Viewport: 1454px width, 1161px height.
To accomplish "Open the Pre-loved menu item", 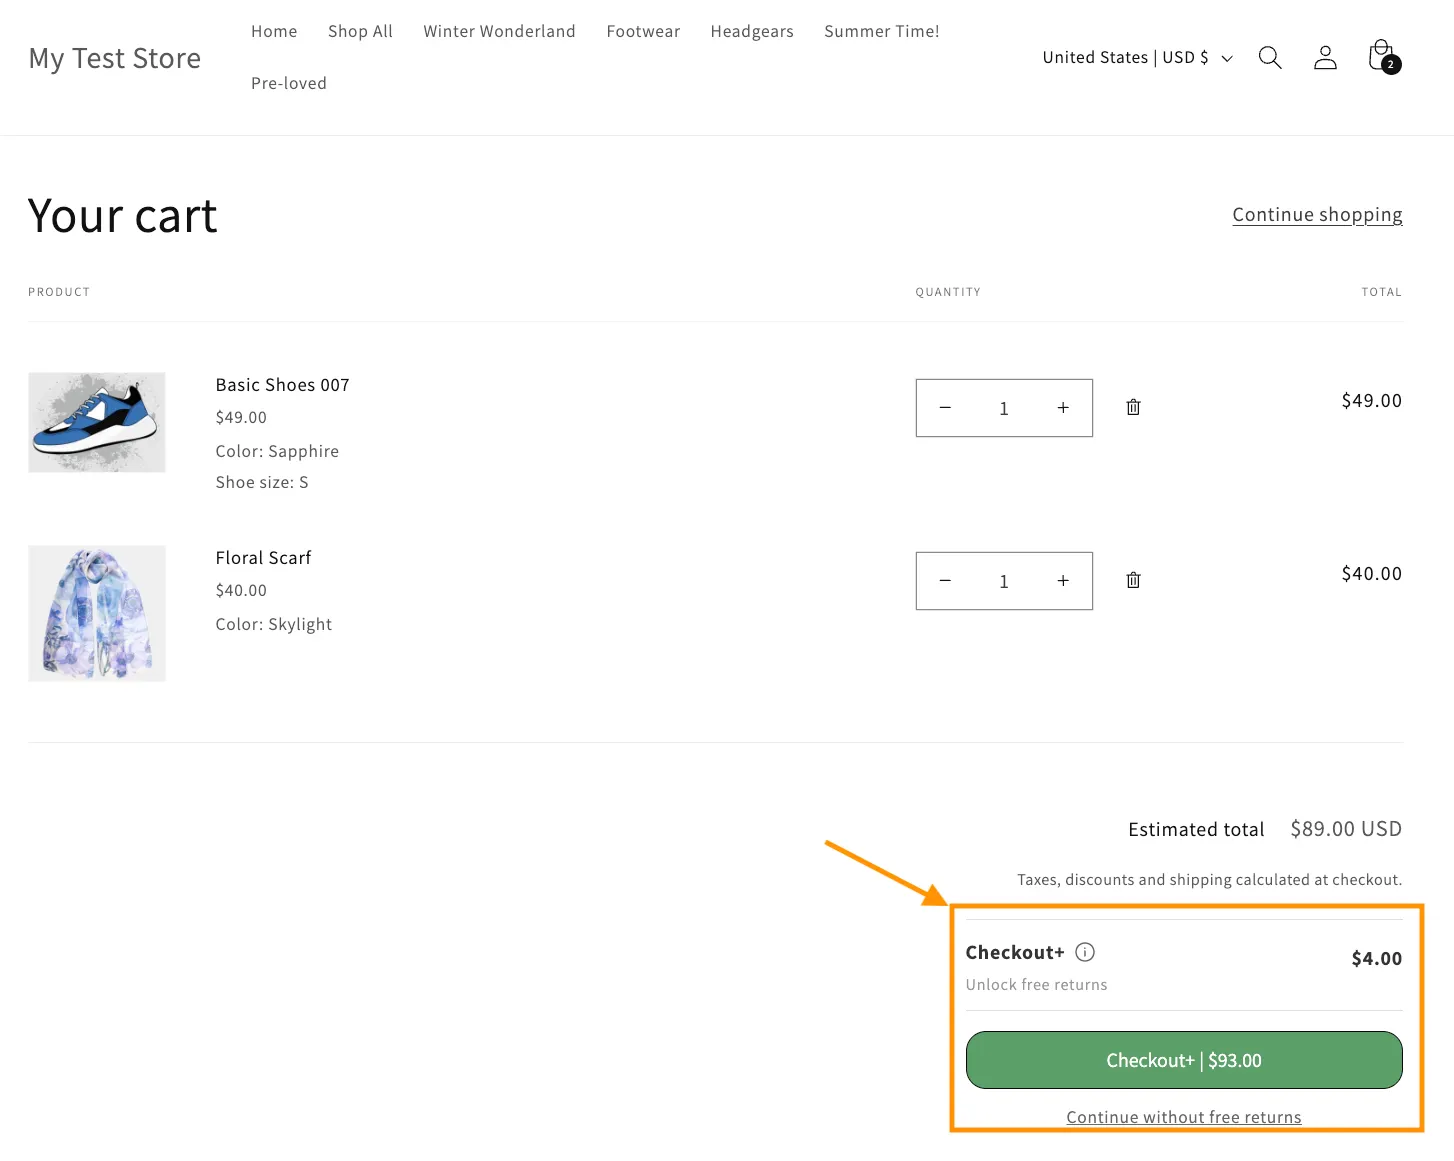I will click(289, 83).
